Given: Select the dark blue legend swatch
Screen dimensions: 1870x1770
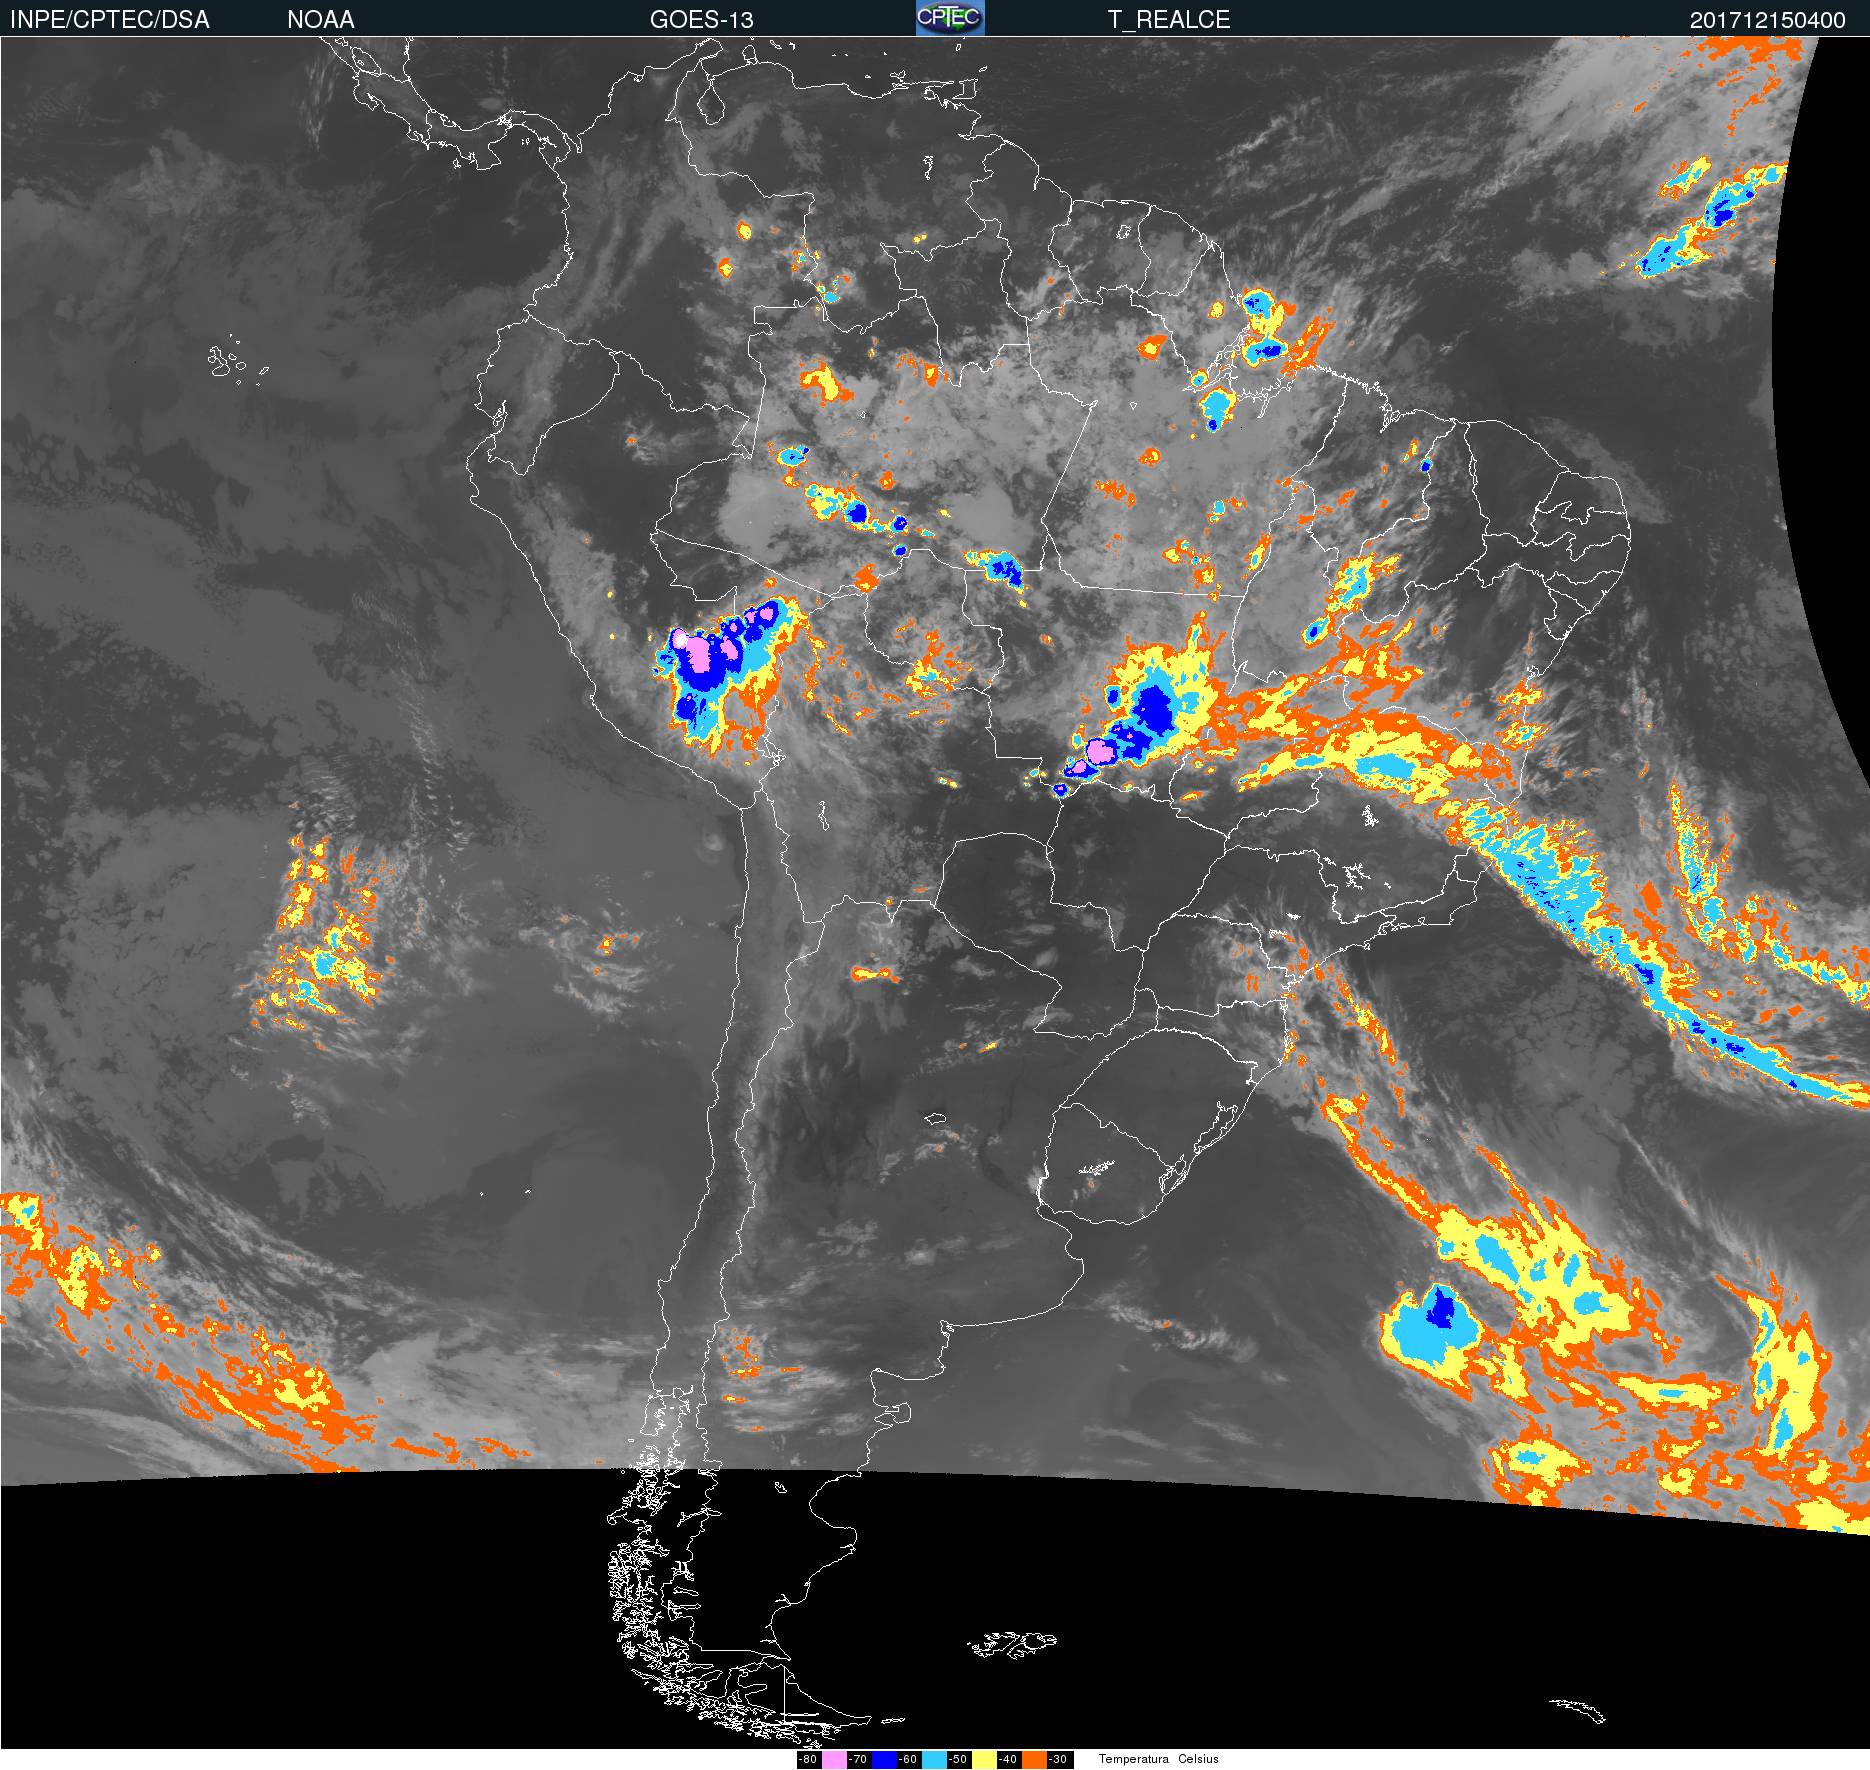Looking at the screenshot, I should [x=884, y=1759].
